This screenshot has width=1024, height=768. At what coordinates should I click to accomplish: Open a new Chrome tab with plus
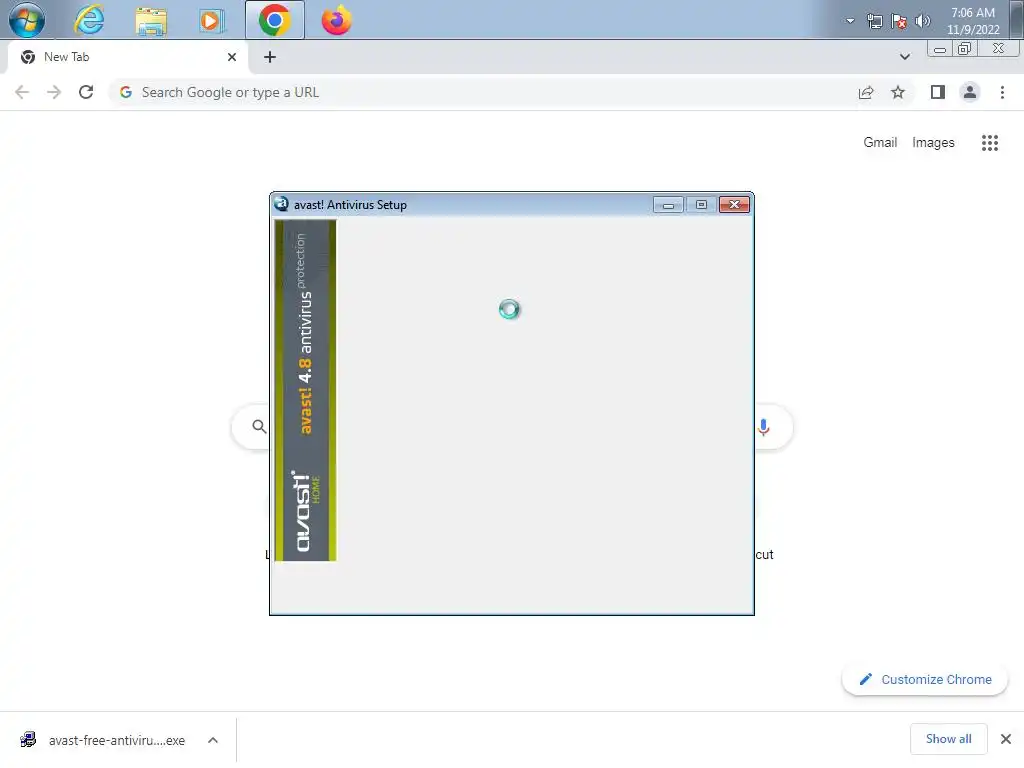(270, 57)
